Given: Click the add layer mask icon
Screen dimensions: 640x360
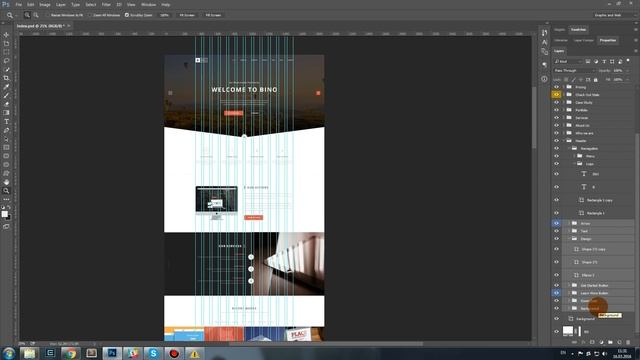Looking at the screenshot, I should point(592,342).
